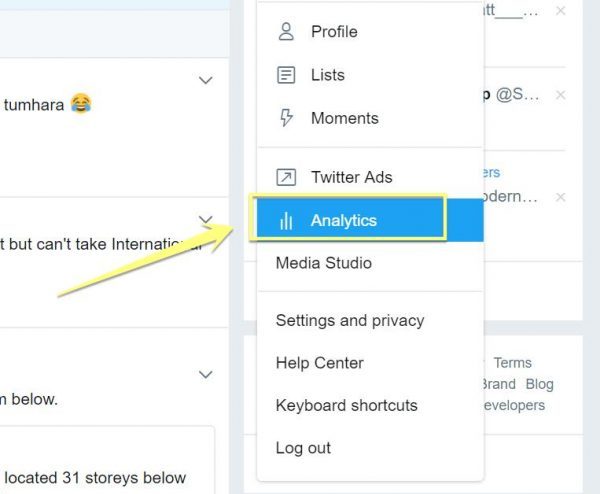Image resolution: width=600 pixels, height=494 pixels.
Task: Dismiss the 'odern...' suggested account
Action: 561,197
